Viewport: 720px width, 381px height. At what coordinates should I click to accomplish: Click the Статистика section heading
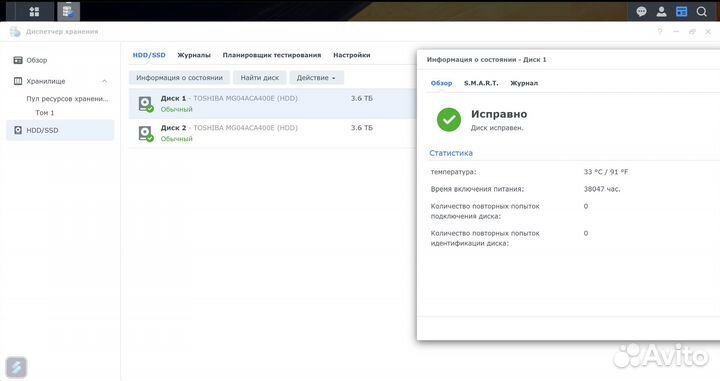pyautogui.click(x=451, y=153)
